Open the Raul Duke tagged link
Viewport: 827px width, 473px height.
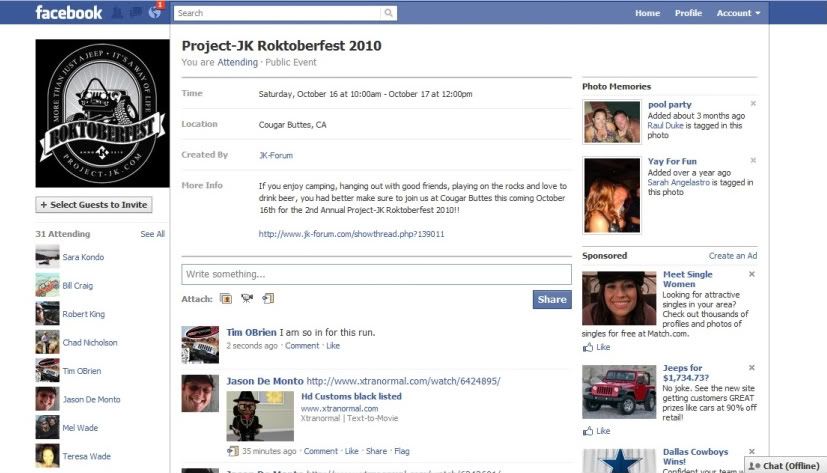pyautogui.click(x=665, y=126)
